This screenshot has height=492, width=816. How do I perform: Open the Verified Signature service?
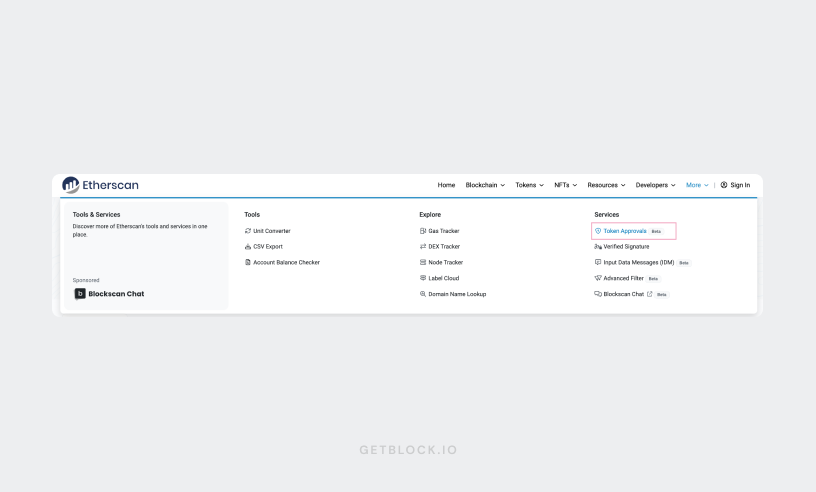pyautogui.click(x=626, y=246)
